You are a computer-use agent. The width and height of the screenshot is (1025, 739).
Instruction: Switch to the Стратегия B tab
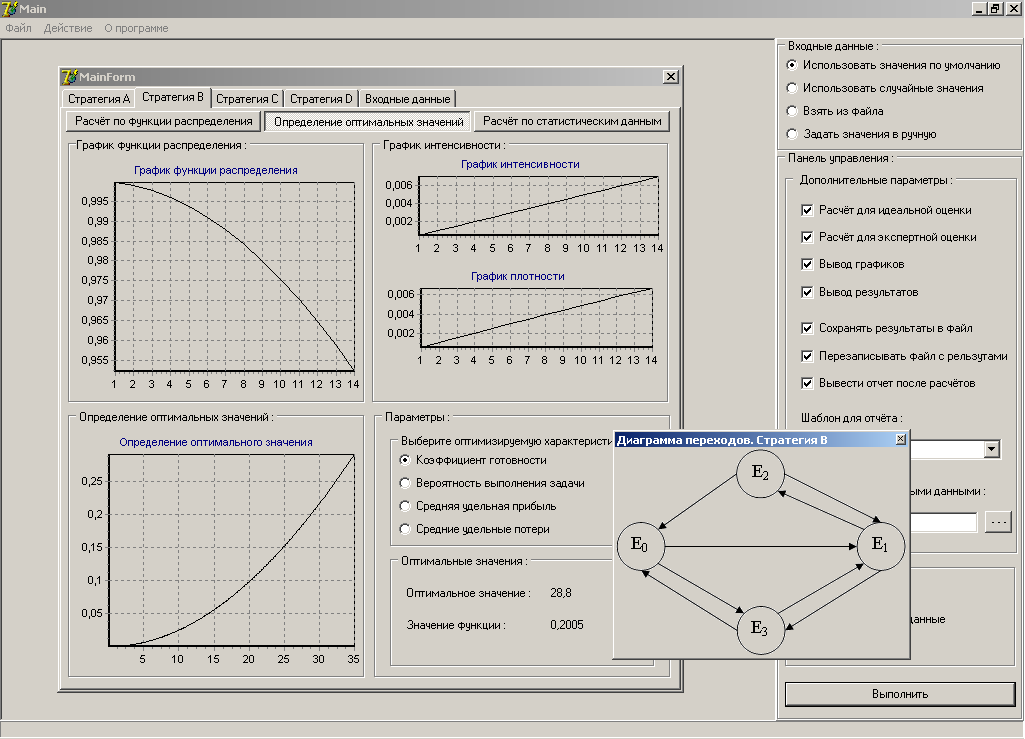pyautogui.click(x=173, y=97)
